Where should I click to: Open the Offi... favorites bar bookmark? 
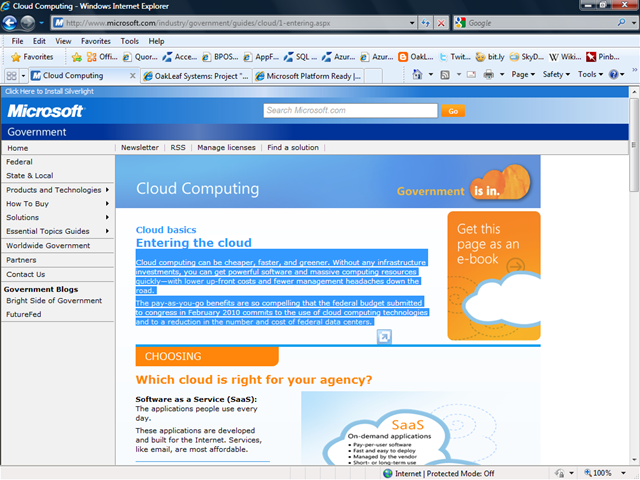pyautogui.click(x=102, y=57)
